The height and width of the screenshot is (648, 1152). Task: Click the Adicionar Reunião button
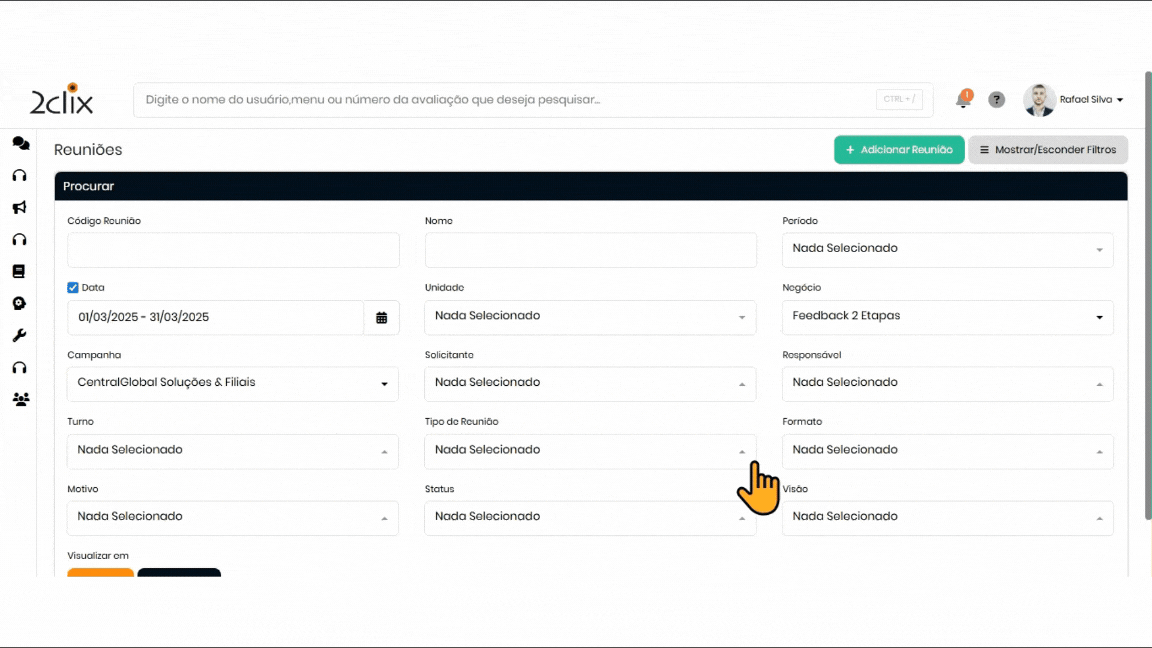pyautogui.click(x=898, y=150)
